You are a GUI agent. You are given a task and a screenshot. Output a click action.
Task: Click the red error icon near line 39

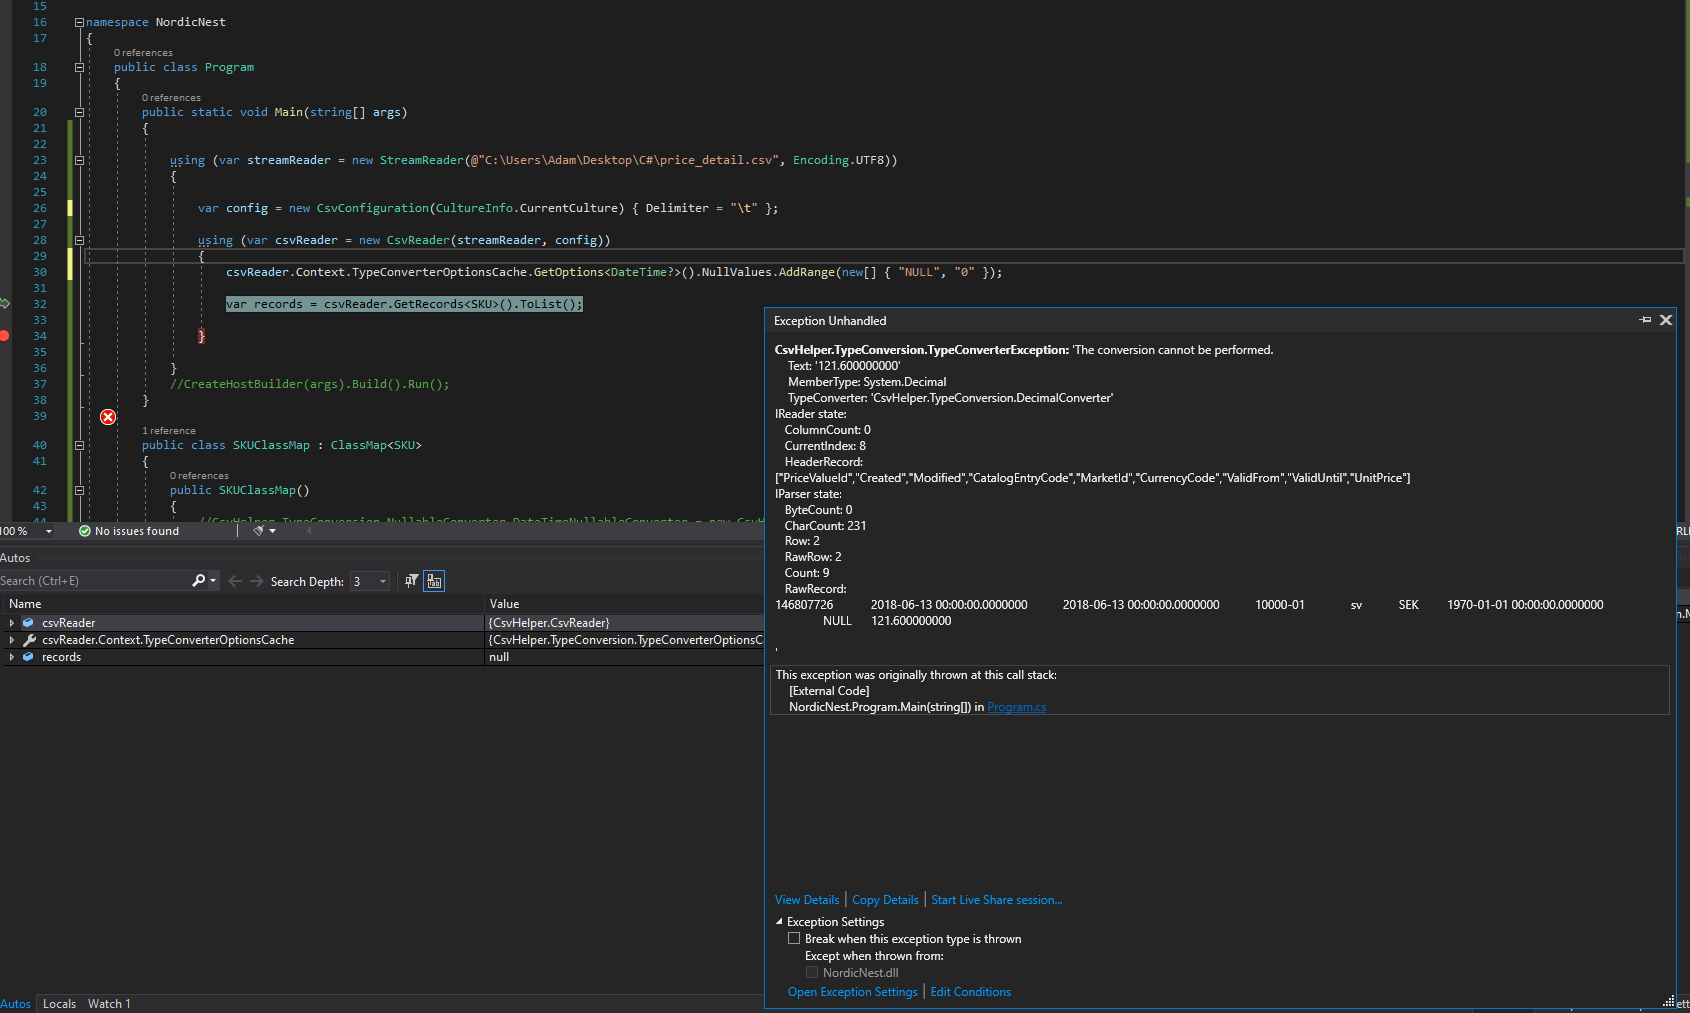pyautogui.click(x=107, y=416)
